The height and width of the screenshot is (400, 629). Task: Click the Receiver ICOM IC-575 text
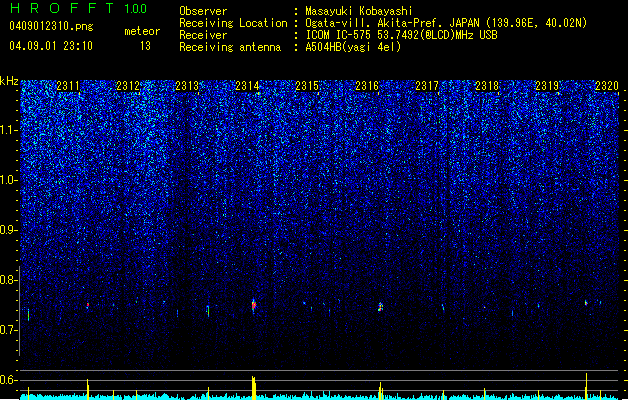pyautogui.click(x=402, y=35)
